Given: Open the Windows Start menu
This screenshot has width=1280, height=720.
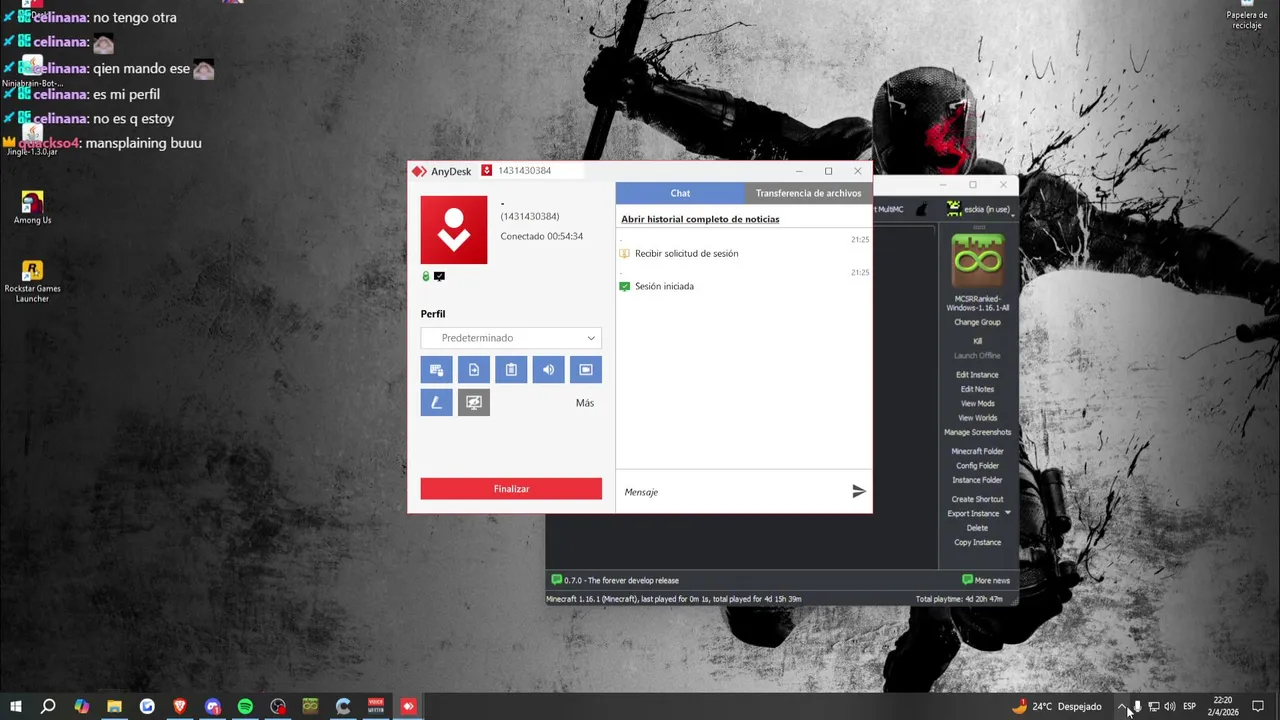Looking at the screenshot, I should click(15, 707).
